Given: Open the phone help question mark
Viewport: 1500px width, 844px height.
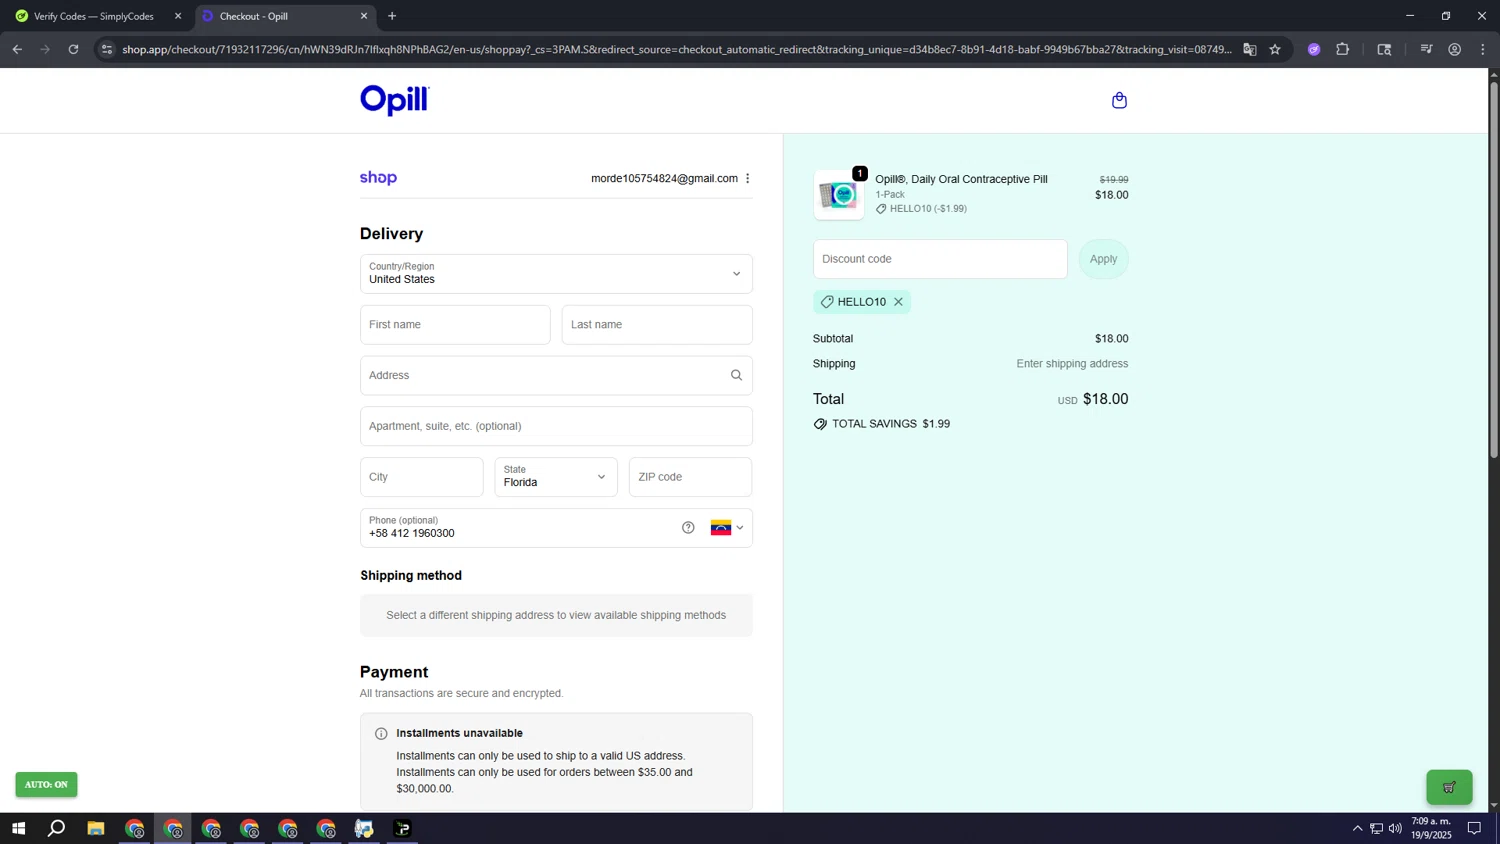Looking at the screenshot, I should click(x=688, y=528).
